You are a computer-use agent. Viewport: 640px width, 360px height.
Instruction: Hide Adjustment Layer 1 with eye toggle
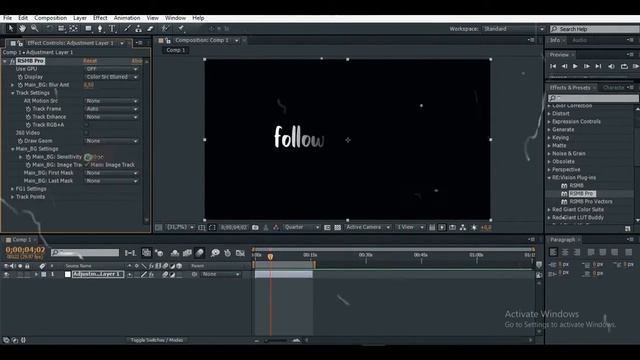pos(6,275)
